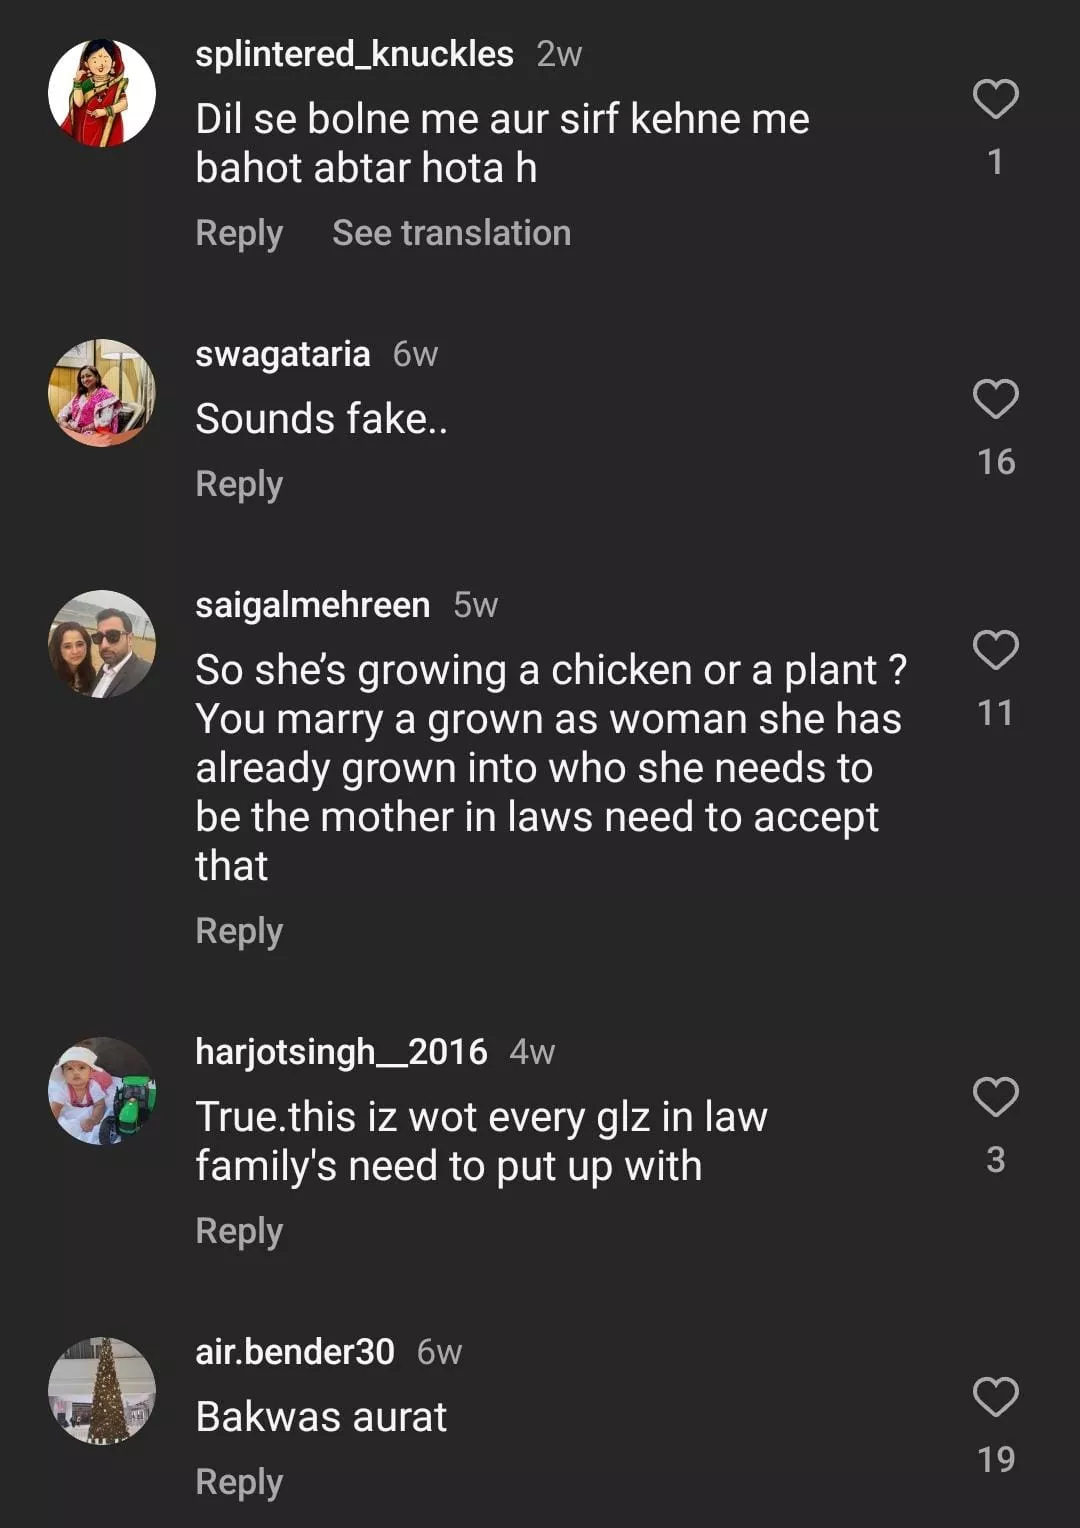See translation of the Hindi comment

click(451, 234)
